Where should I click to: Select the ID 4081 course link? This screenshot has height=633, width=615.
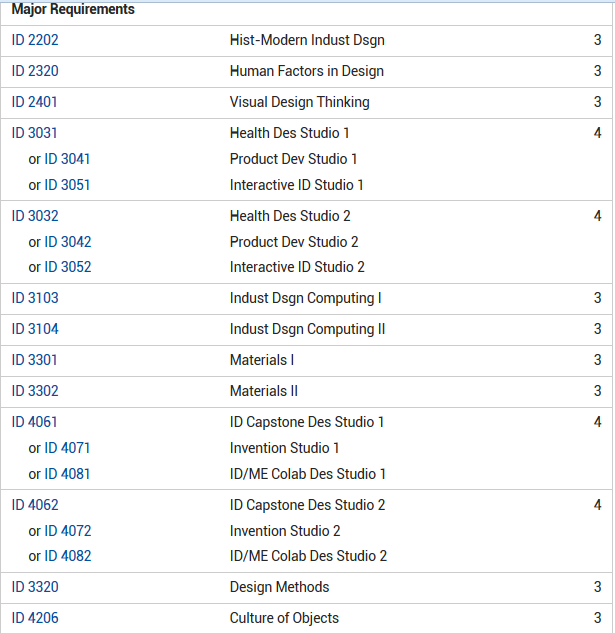[x=67, y=474]
